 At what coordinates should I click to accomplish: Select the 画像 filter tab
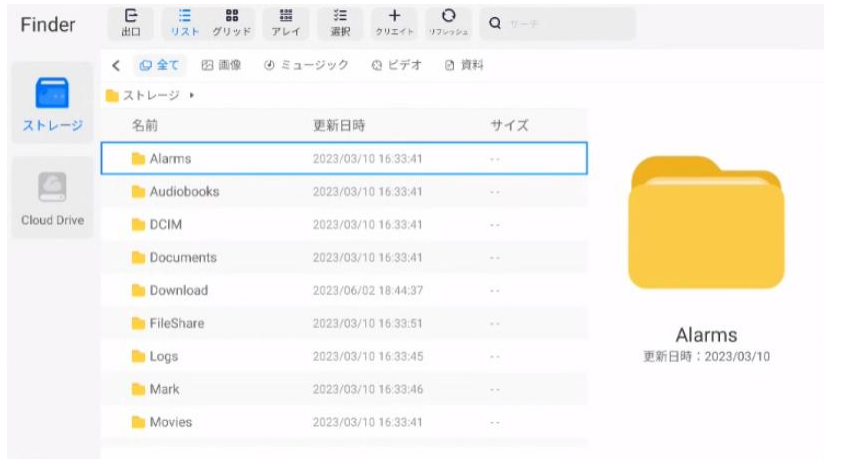click(221, 66)
